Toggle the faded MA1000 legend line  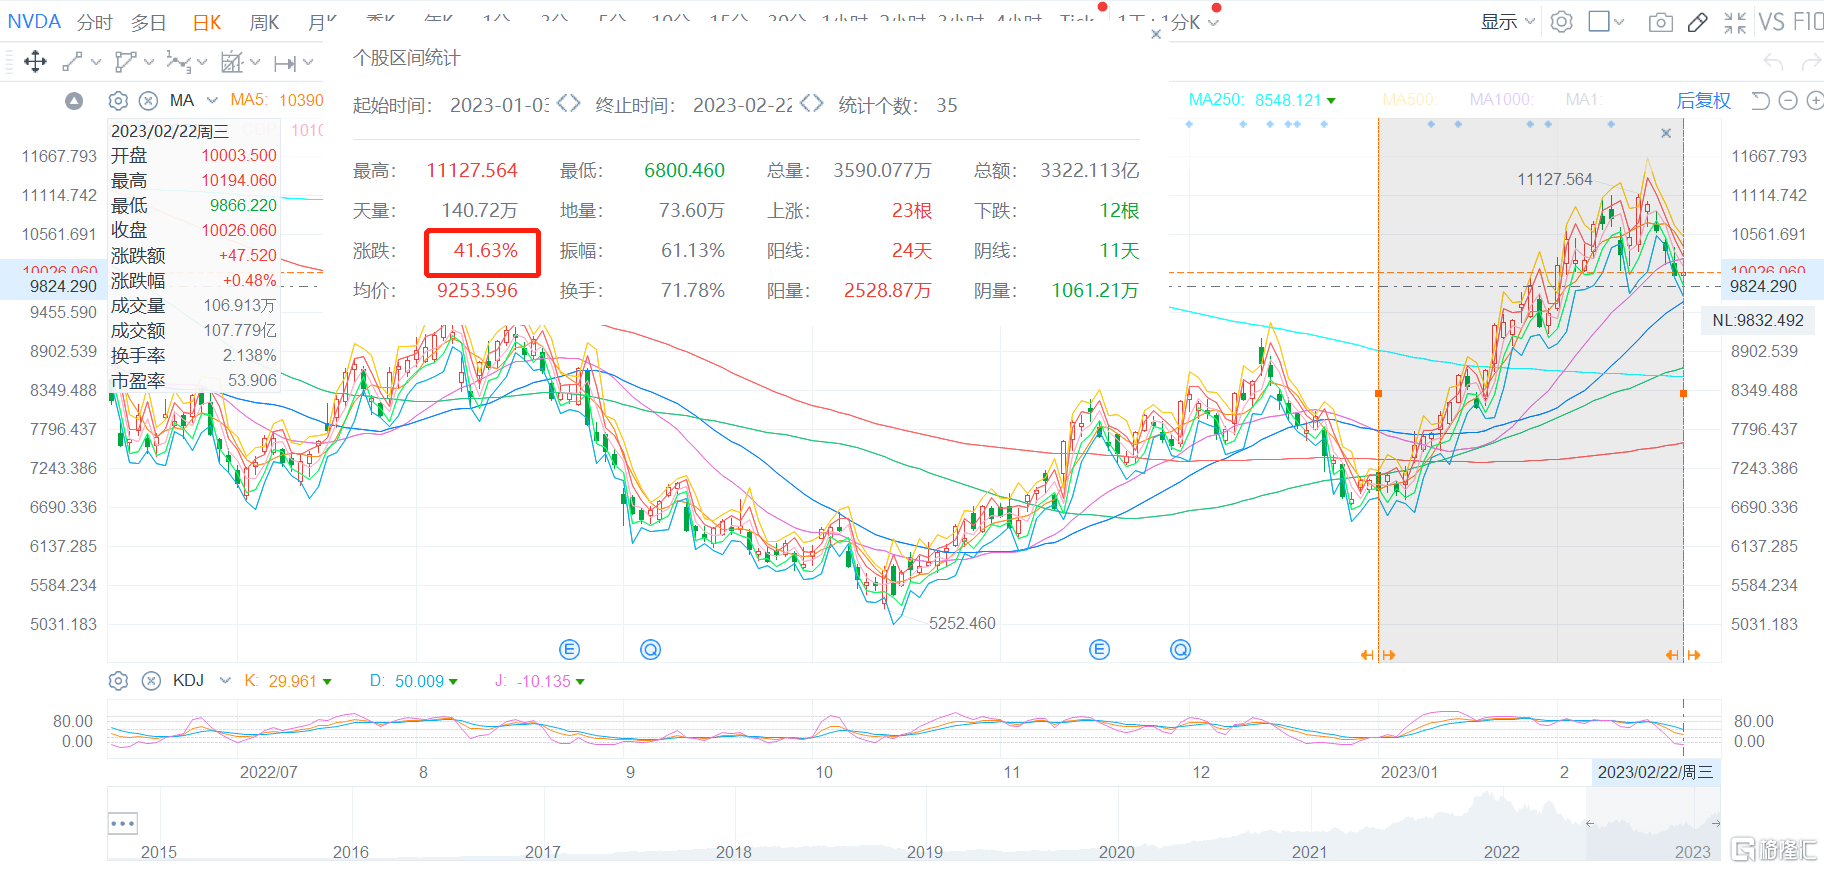point(1501,99)
